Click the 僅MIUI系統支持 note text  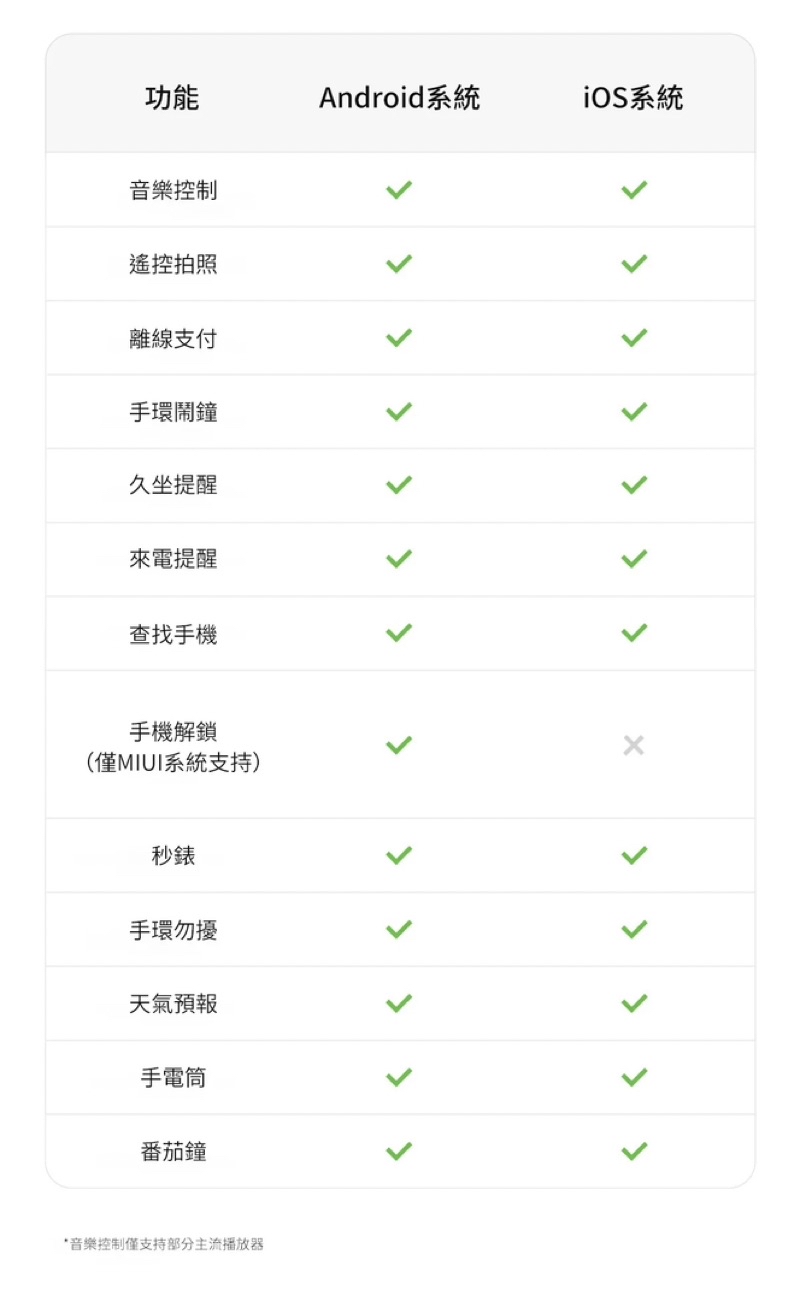pos(173,764)
